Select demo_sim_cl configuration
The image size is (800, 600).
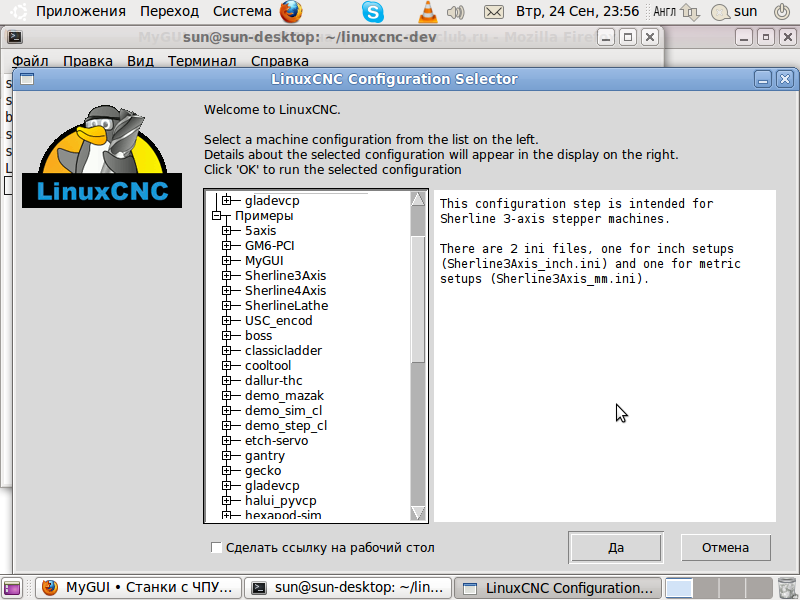[283, 411]
